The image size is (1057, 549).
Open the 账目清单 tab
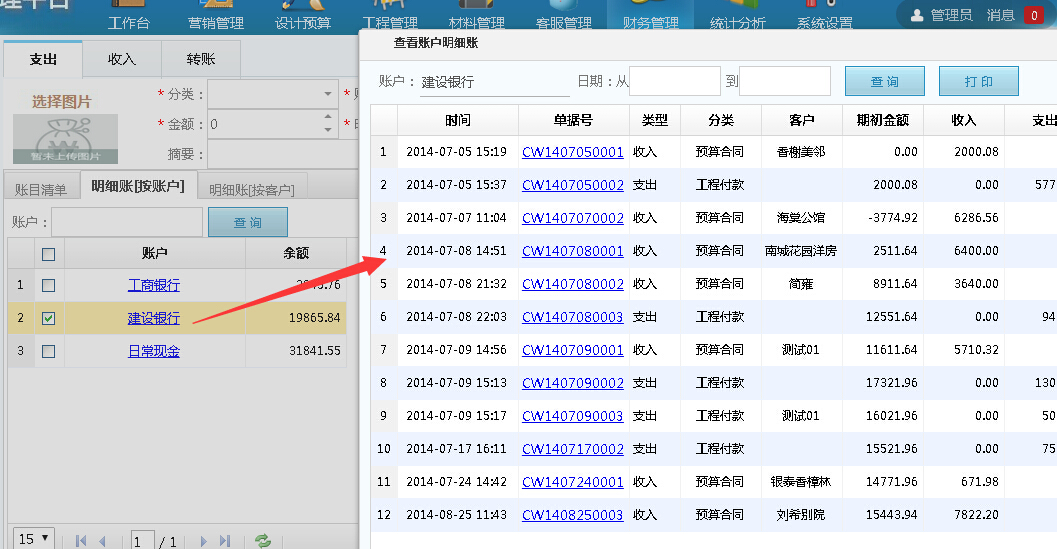tap(41, 189)
